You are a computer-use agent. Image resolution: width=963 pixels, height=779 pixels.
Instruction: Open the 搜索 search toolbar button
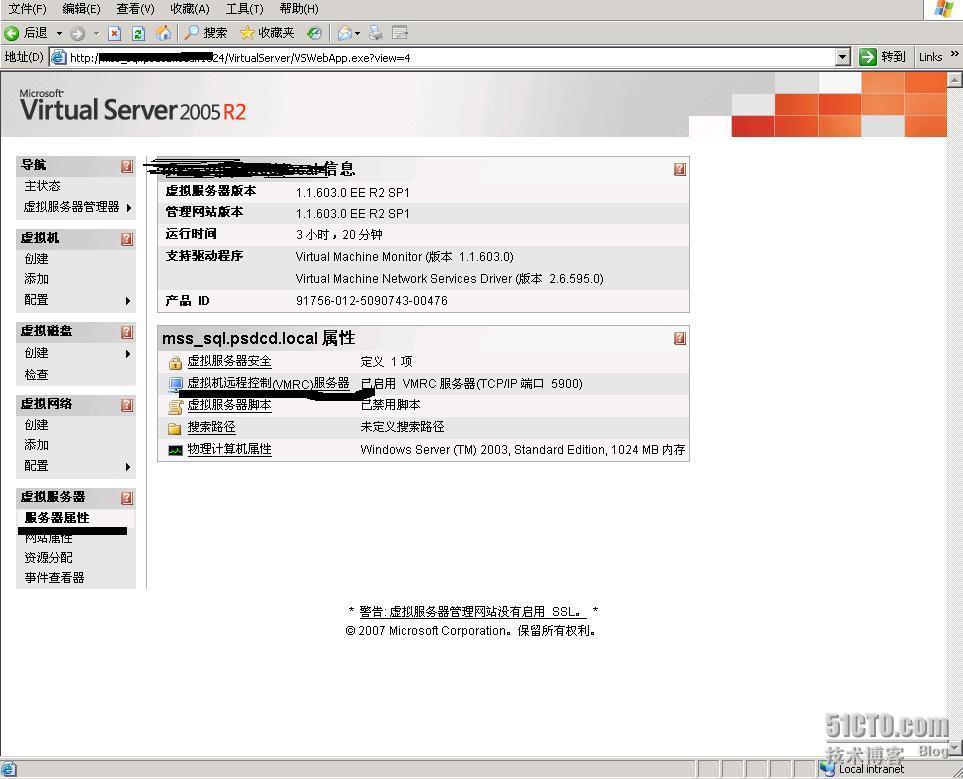[206, 33]
